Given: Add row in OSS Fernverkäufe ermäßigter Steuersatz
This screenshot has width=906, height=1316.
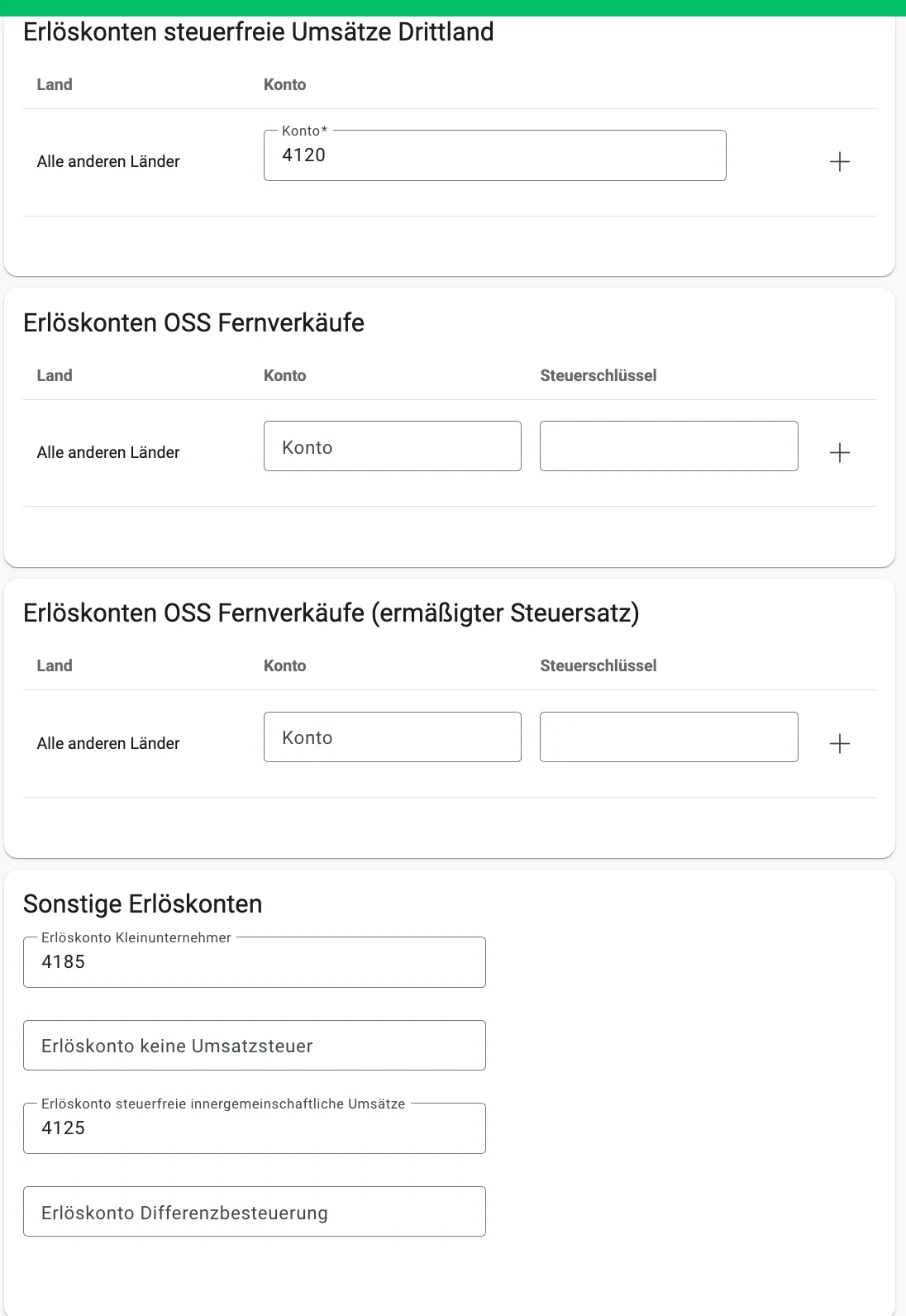Looking at the screenshot, I should (839, 743).
